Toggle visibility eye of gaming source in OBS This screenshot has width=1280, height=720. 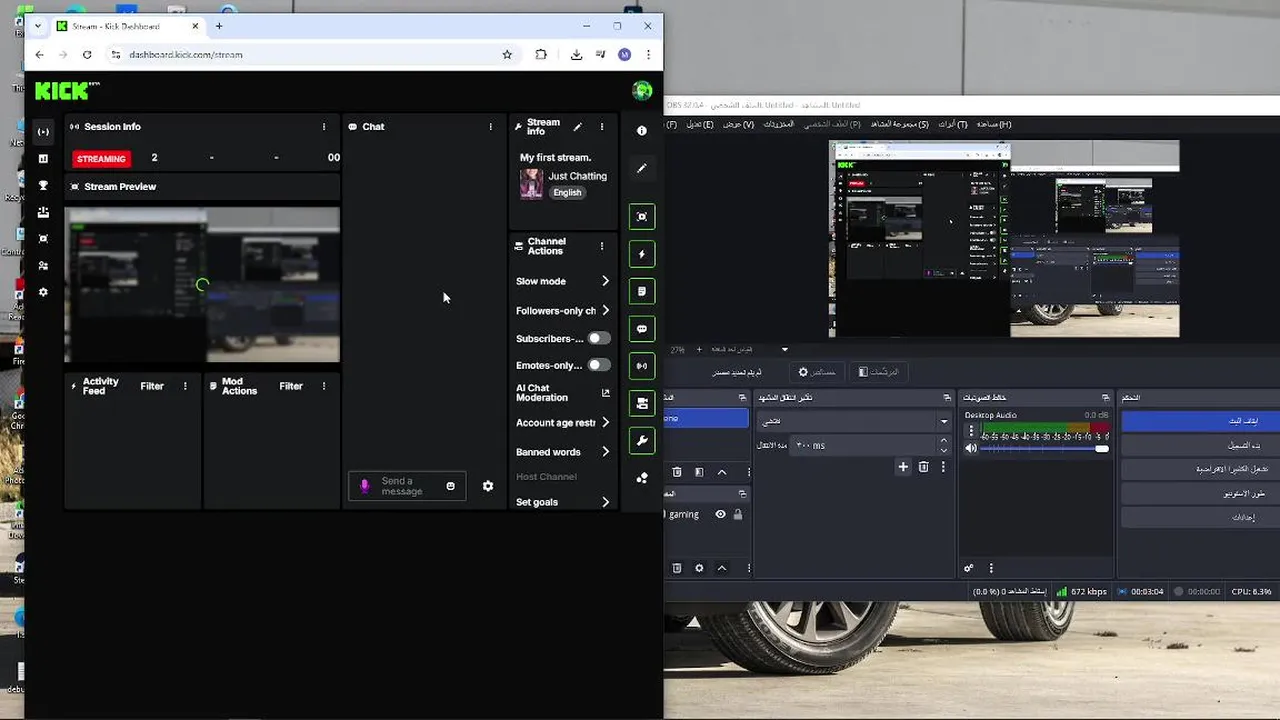(720, 514)
